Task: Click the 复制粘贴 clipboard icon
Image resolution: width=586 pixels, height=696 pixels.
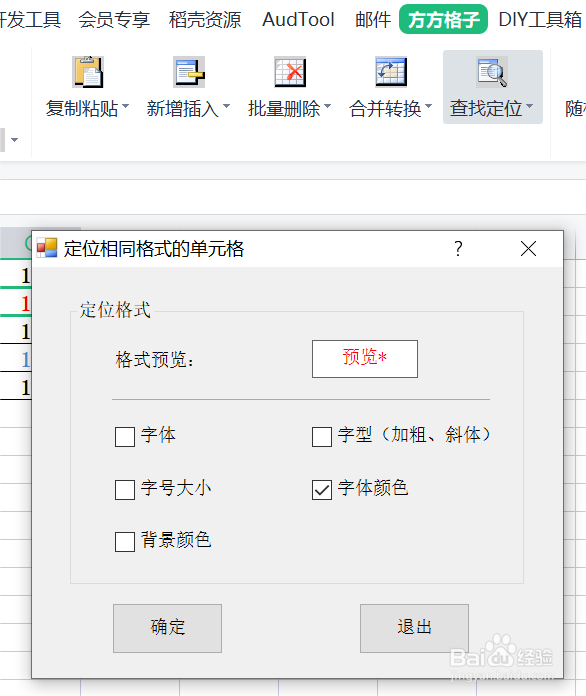Action: pos(88,72)
